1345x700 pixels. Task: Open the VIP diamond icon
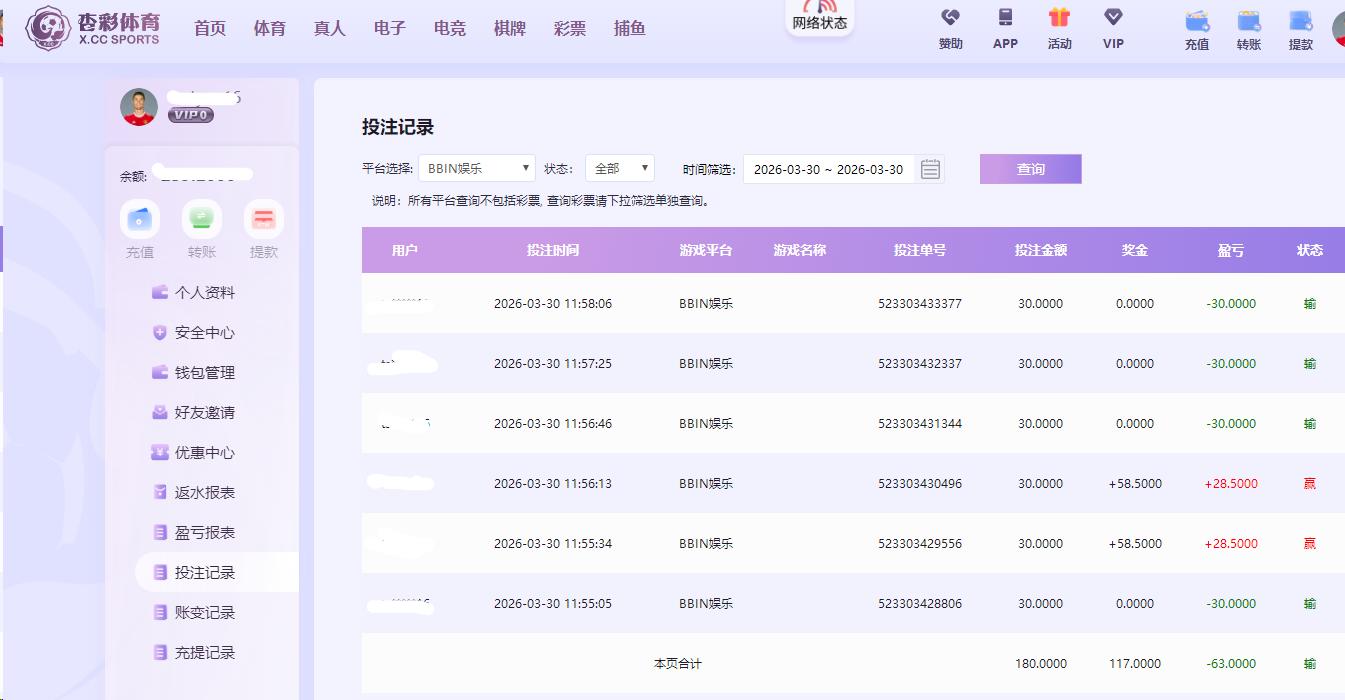tap(1113, 17)
